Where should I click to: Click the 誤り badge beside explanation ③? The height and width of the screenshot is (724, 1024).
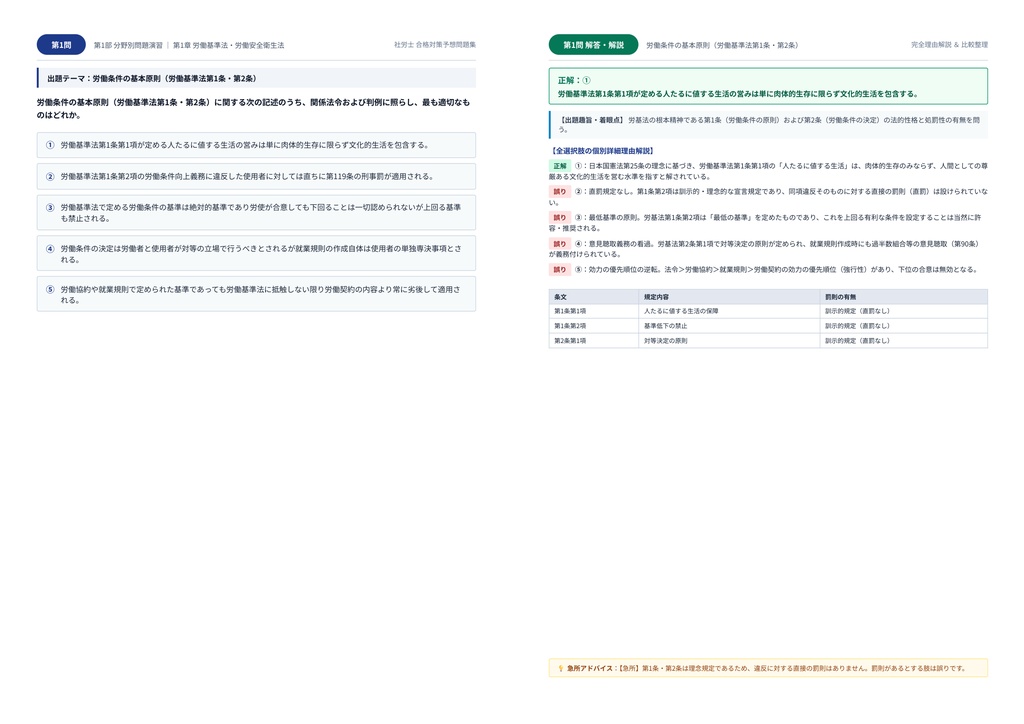[560, 217]
